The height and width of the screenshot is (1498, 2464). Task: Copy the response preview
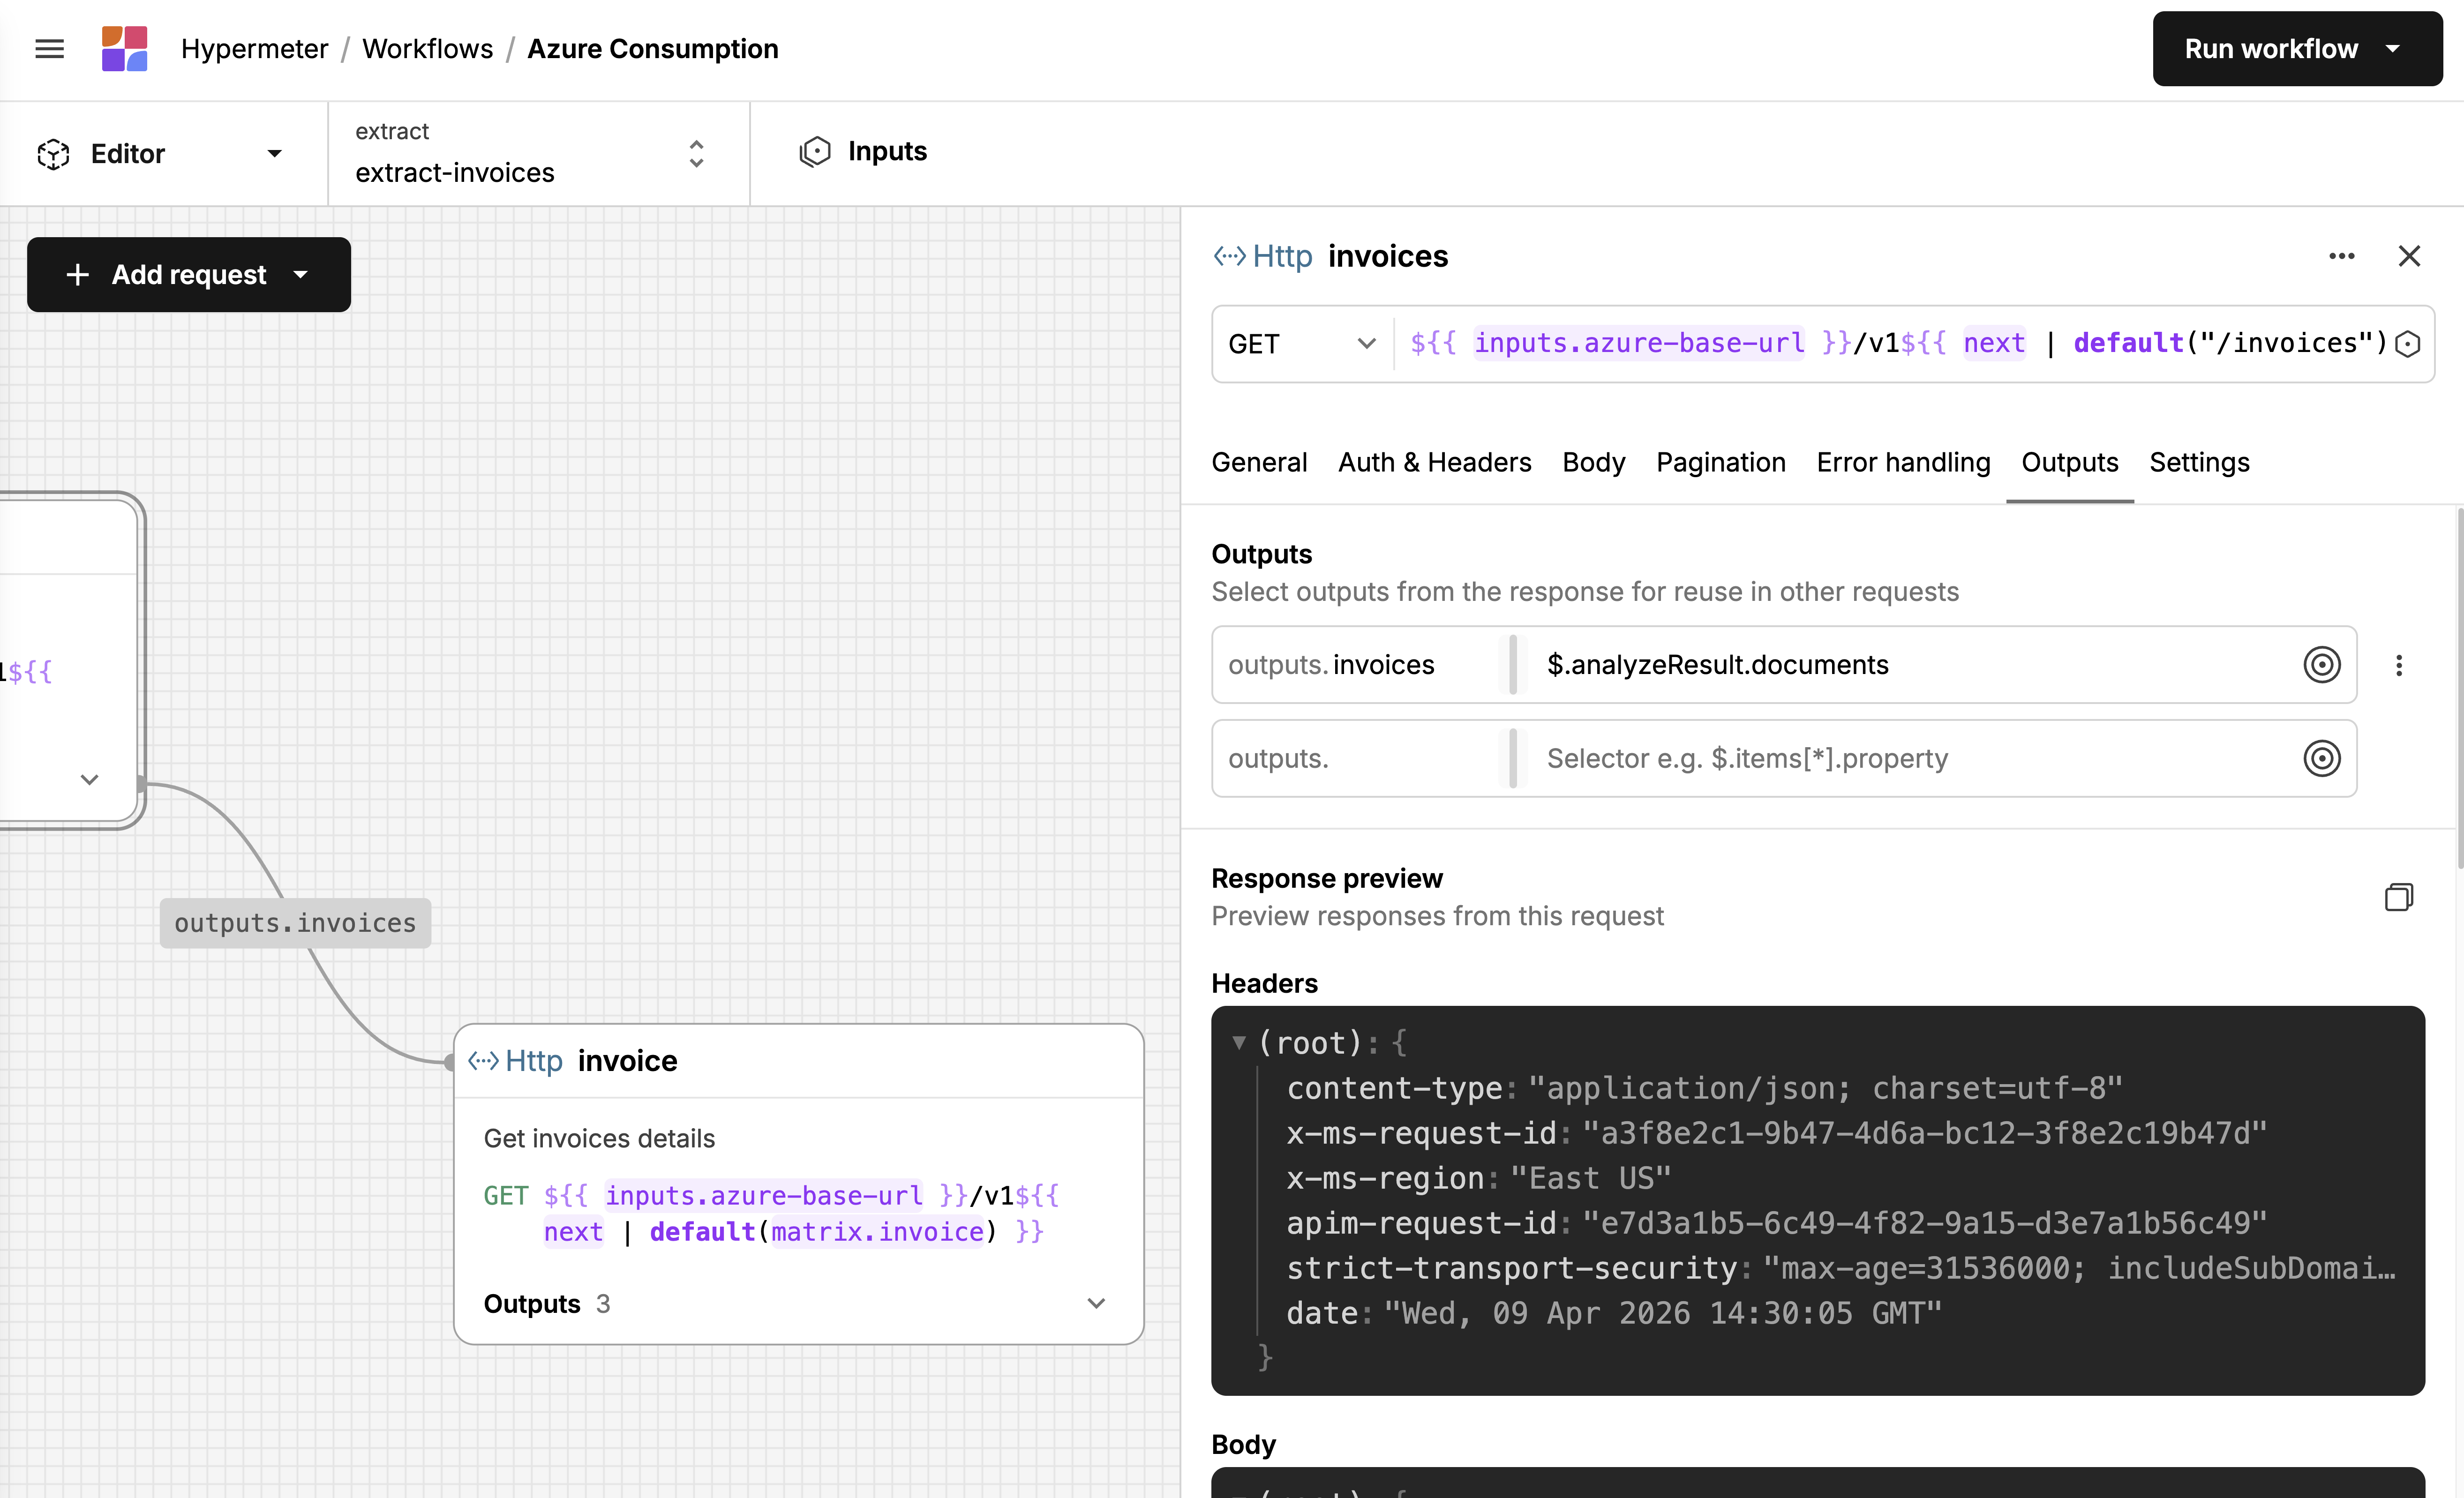pos(2398,897)
